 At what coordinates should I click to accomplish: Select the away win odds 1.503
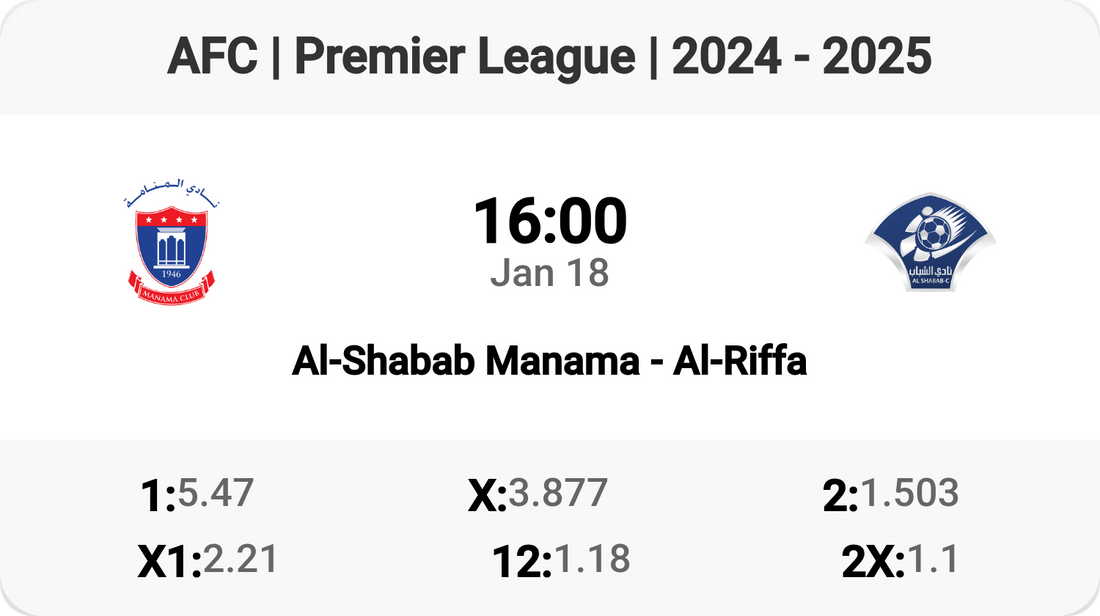click(x=909, y=493)
